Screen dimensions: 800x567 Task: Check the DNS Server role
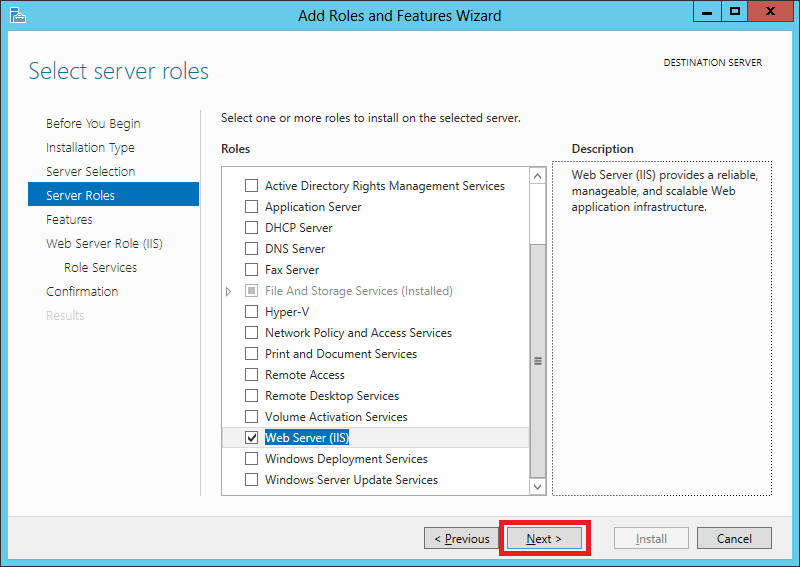point(252,249)
